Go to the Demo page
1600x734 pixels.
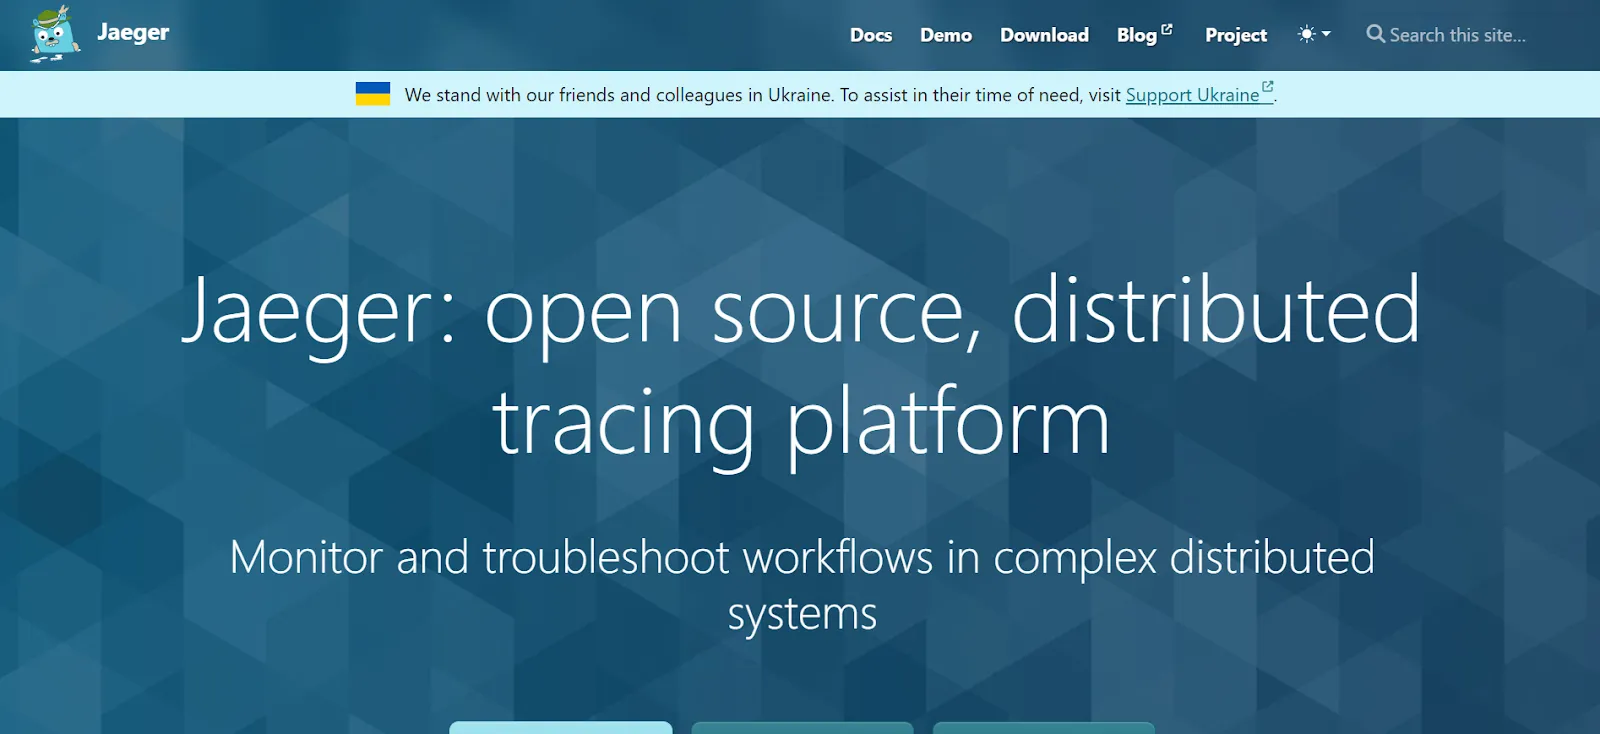pos(946,35)
